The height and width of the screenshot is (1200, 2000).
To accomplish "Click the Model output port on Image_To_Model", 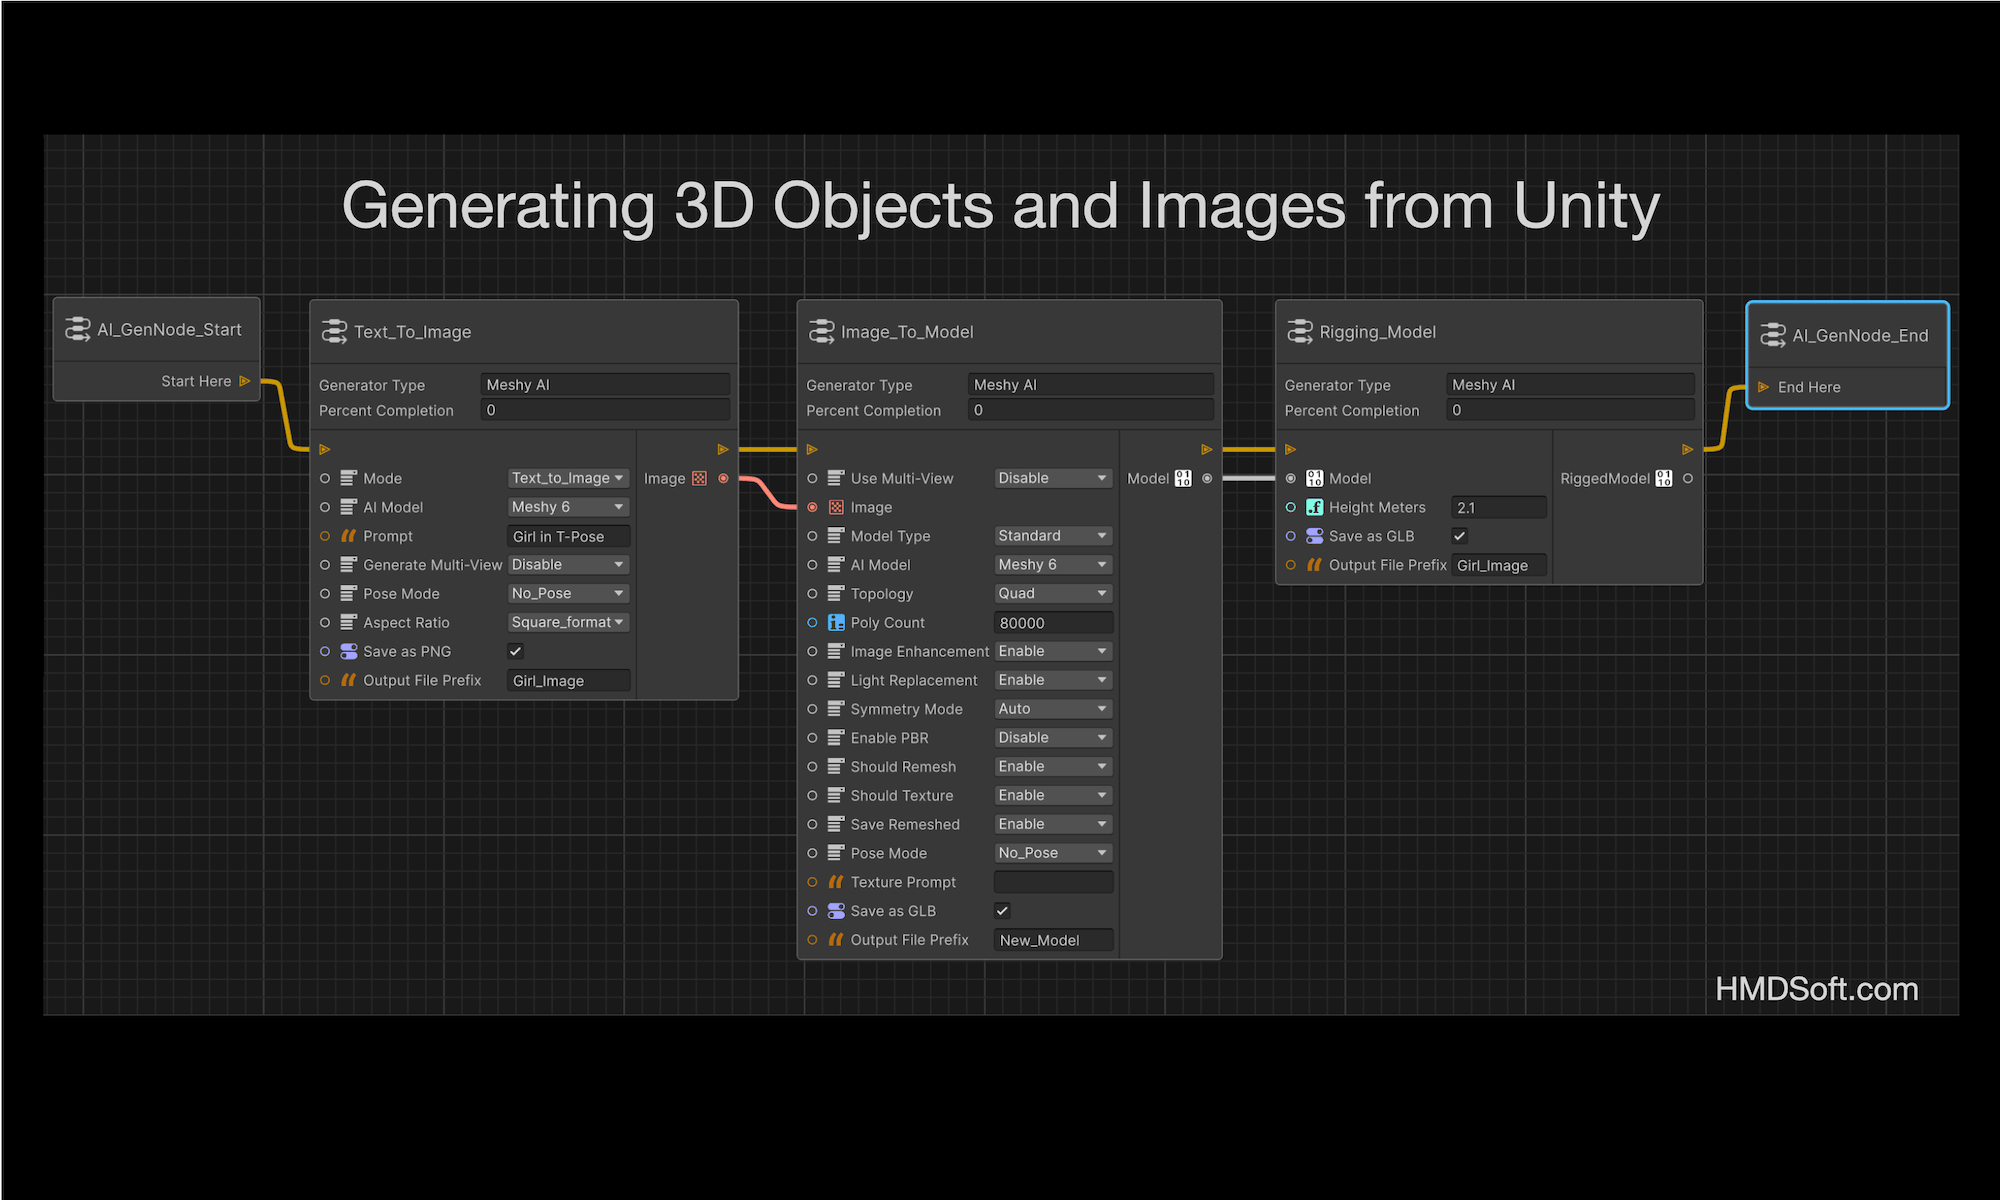I will 1207,479.
